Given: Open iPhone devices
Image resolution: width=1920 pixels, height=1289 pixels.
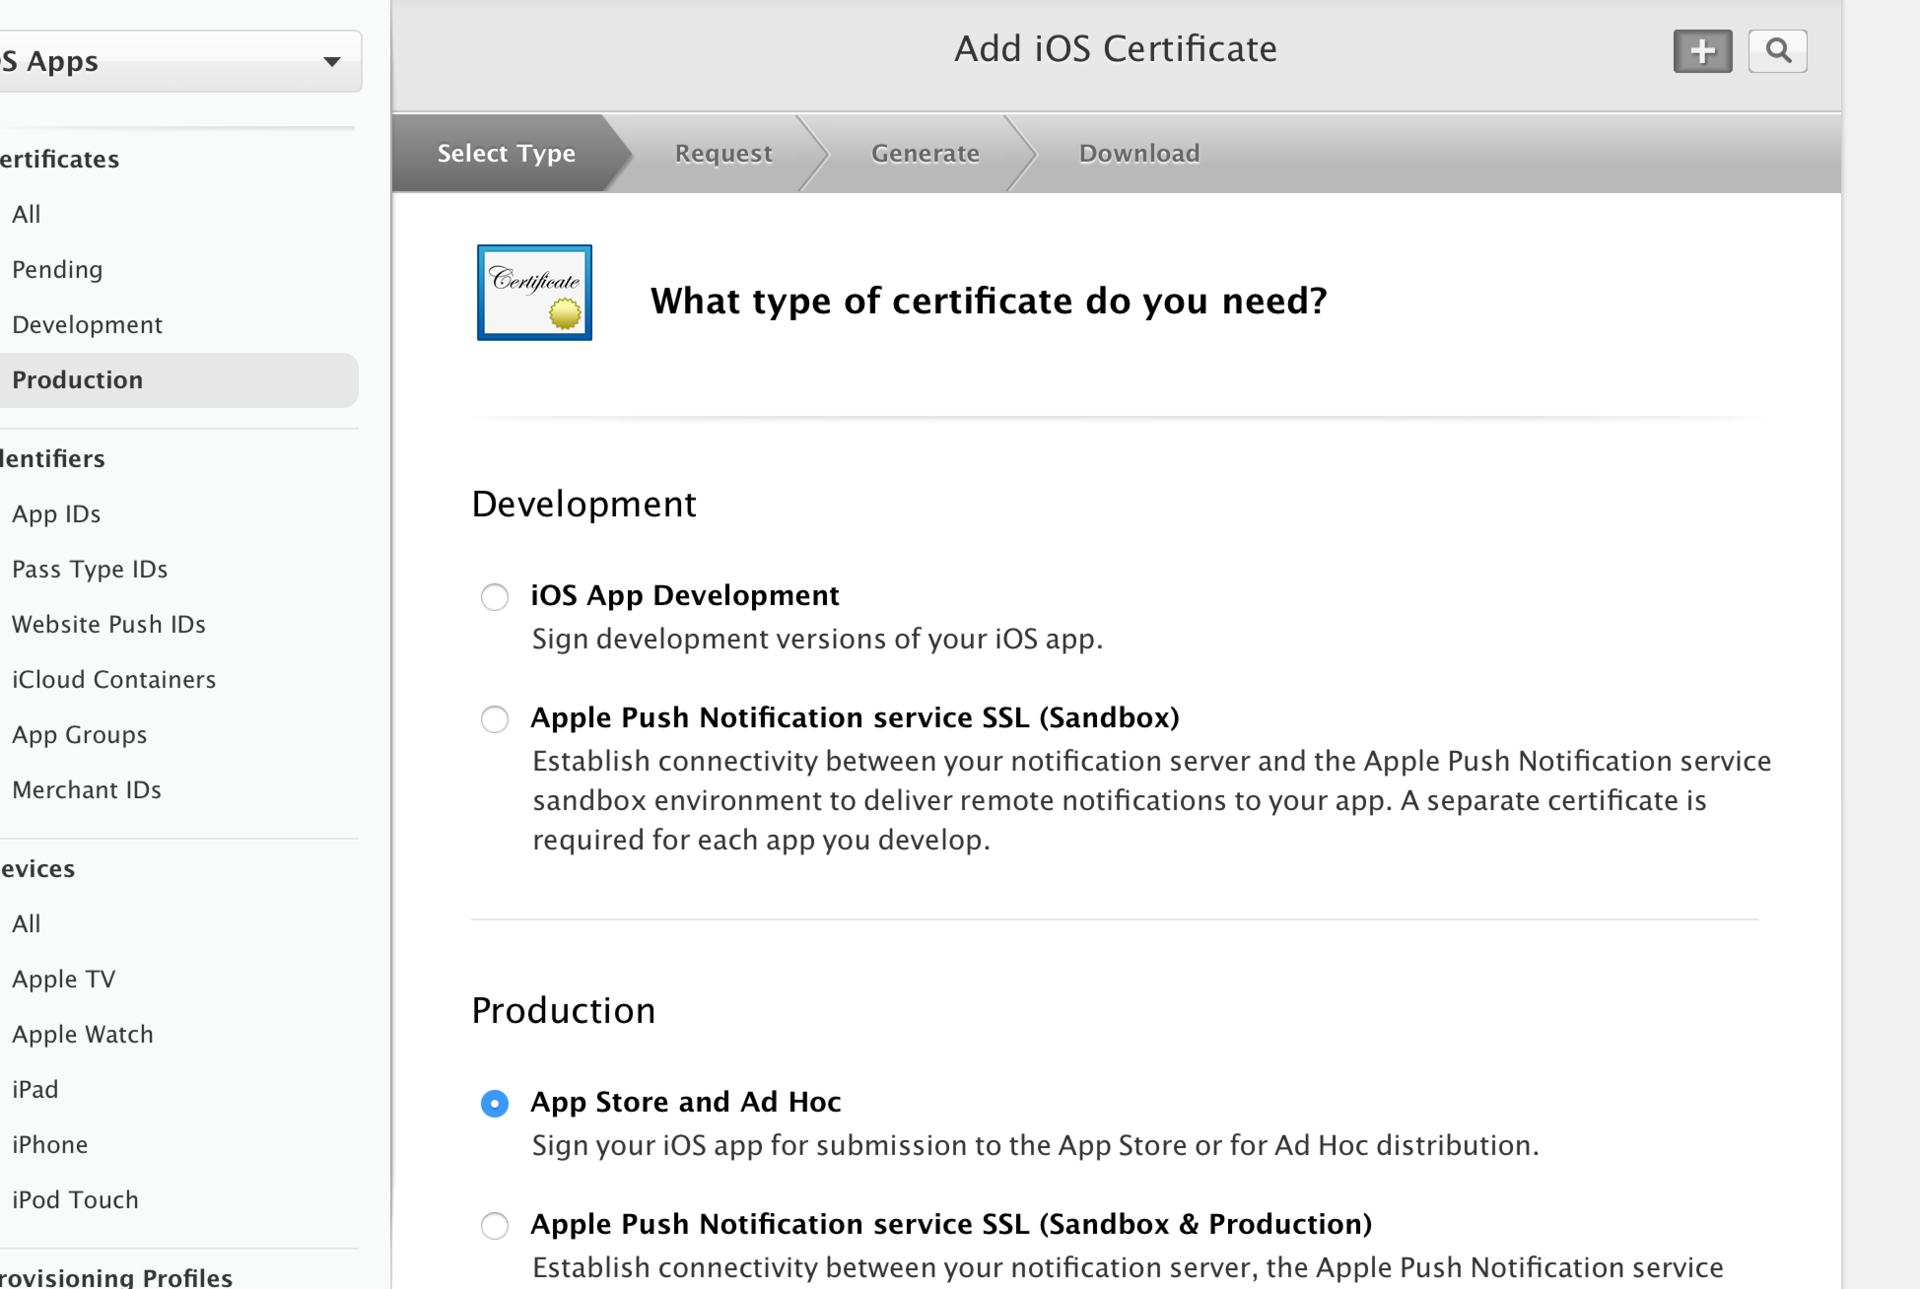Looking at the screenshot, I should pyautogui.click(x=49, y=1144).
